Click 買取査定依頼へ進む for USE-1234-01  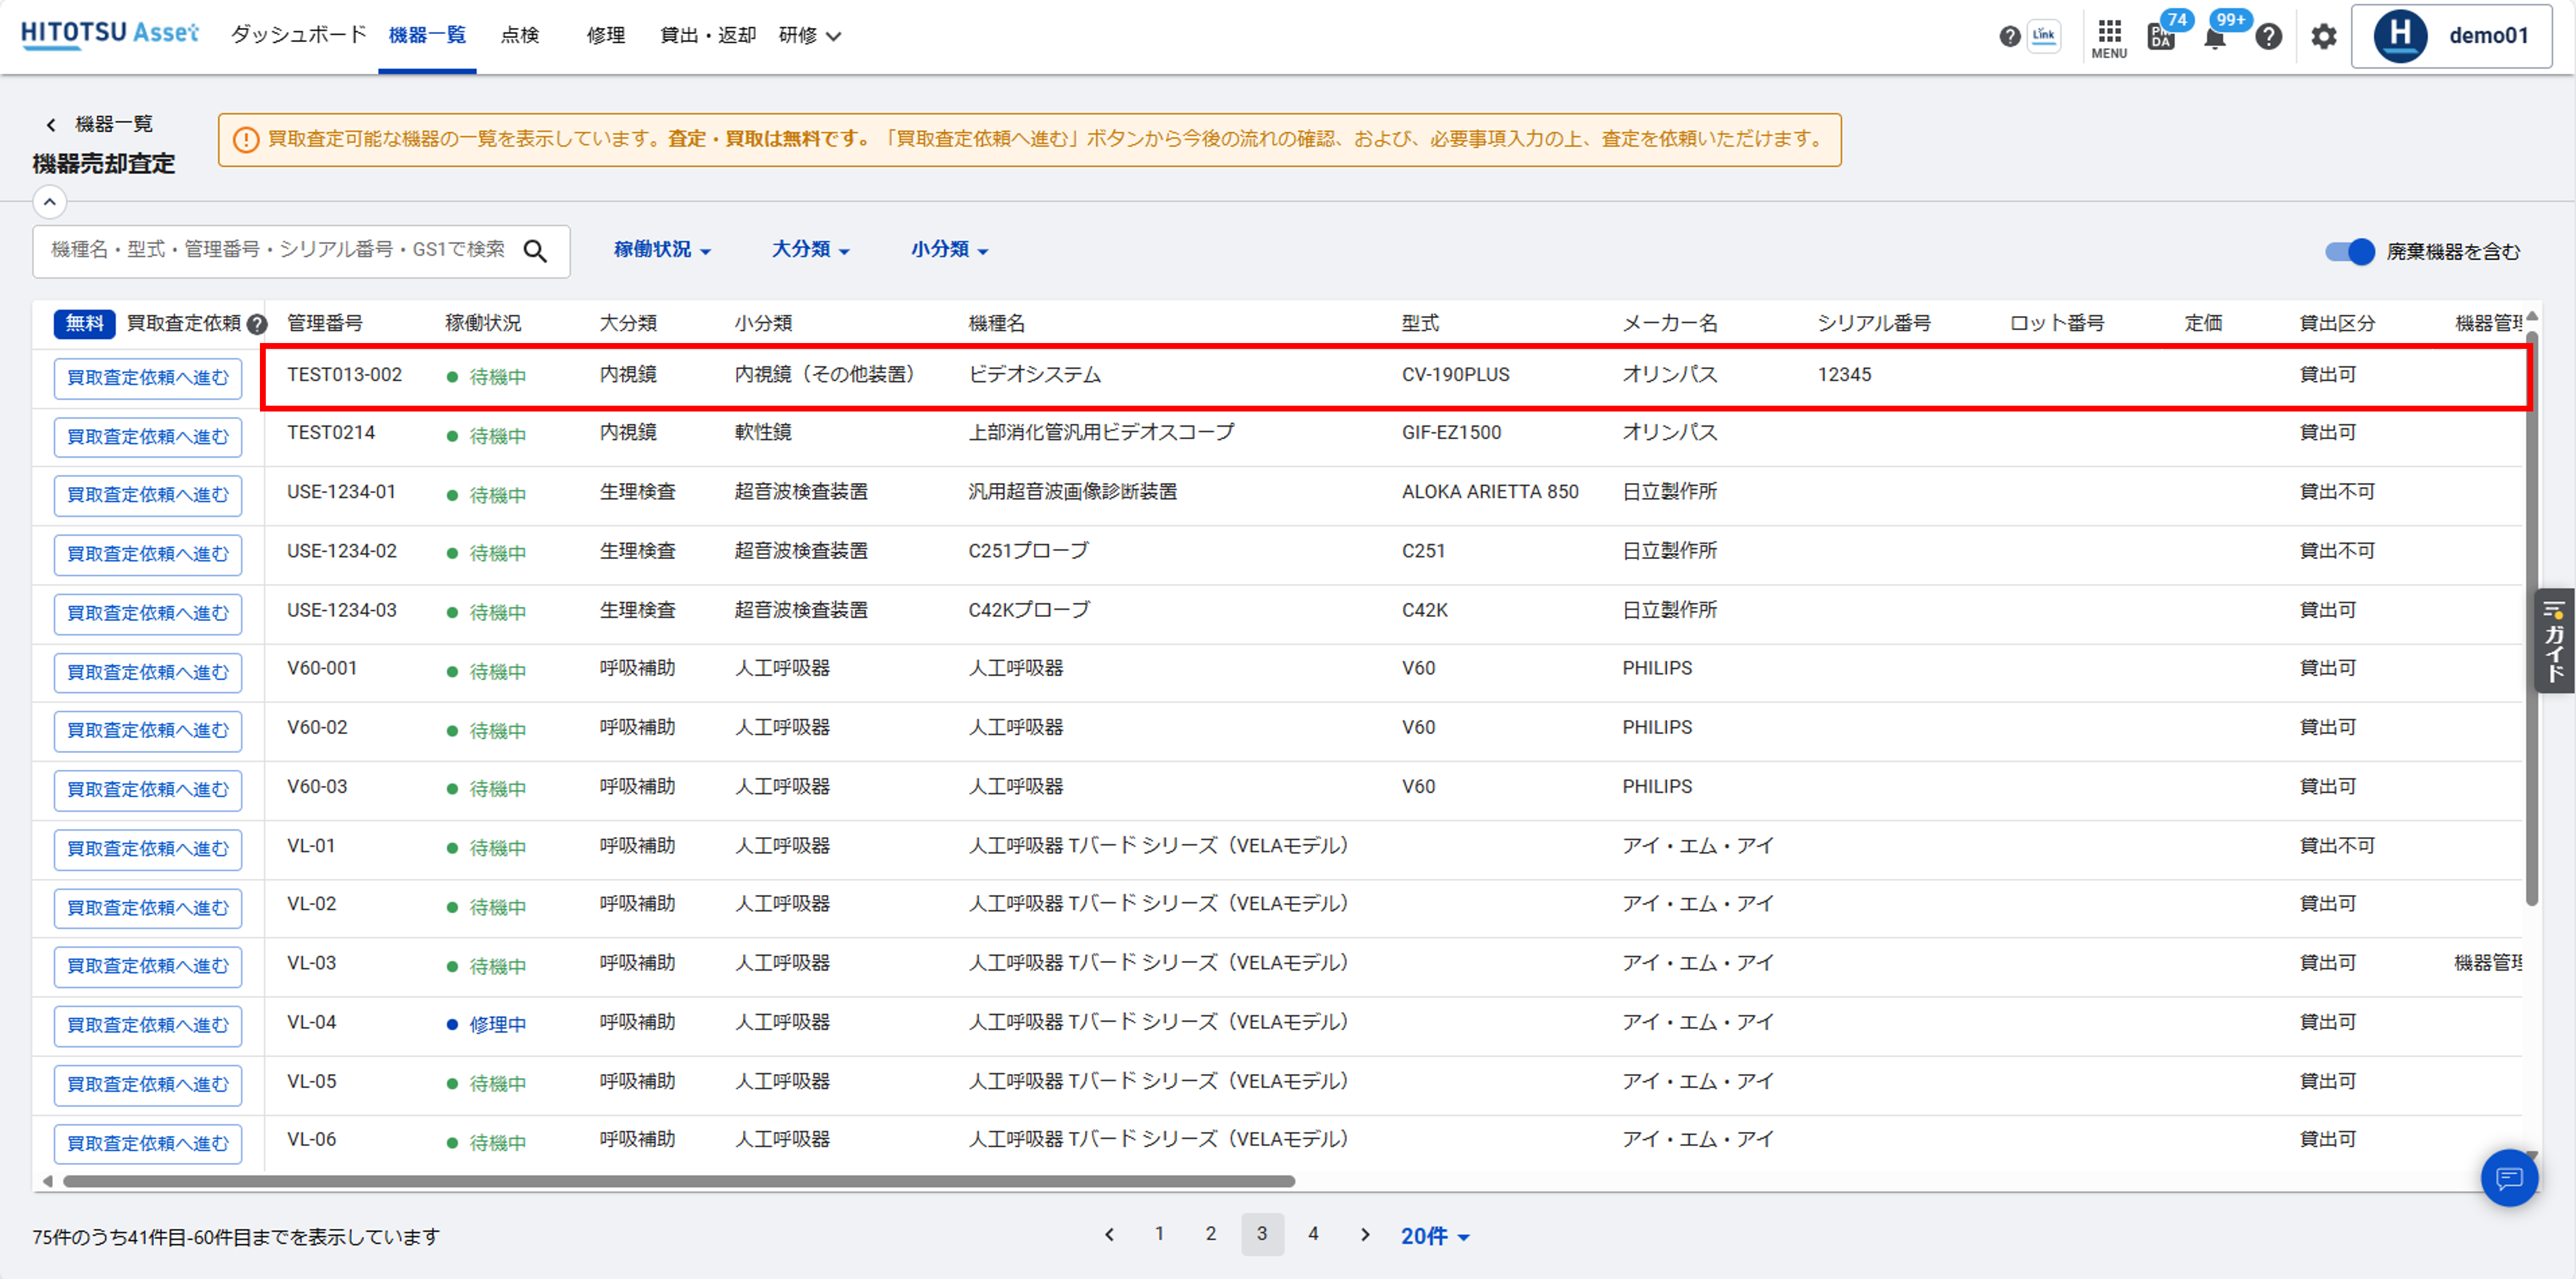tap(148, 495)
